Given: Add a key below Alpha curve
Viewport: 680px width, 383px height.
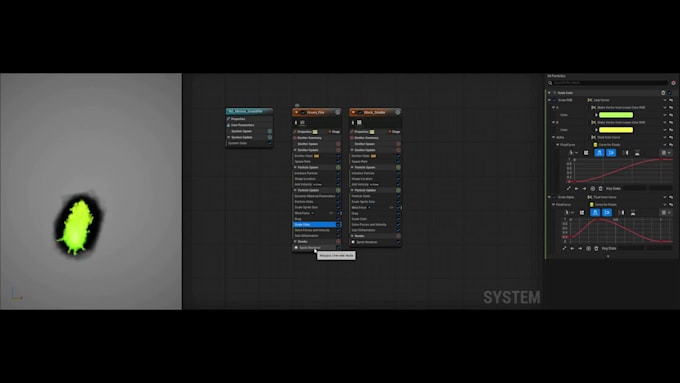Looking at the screenshot, I should click(592, 189).
